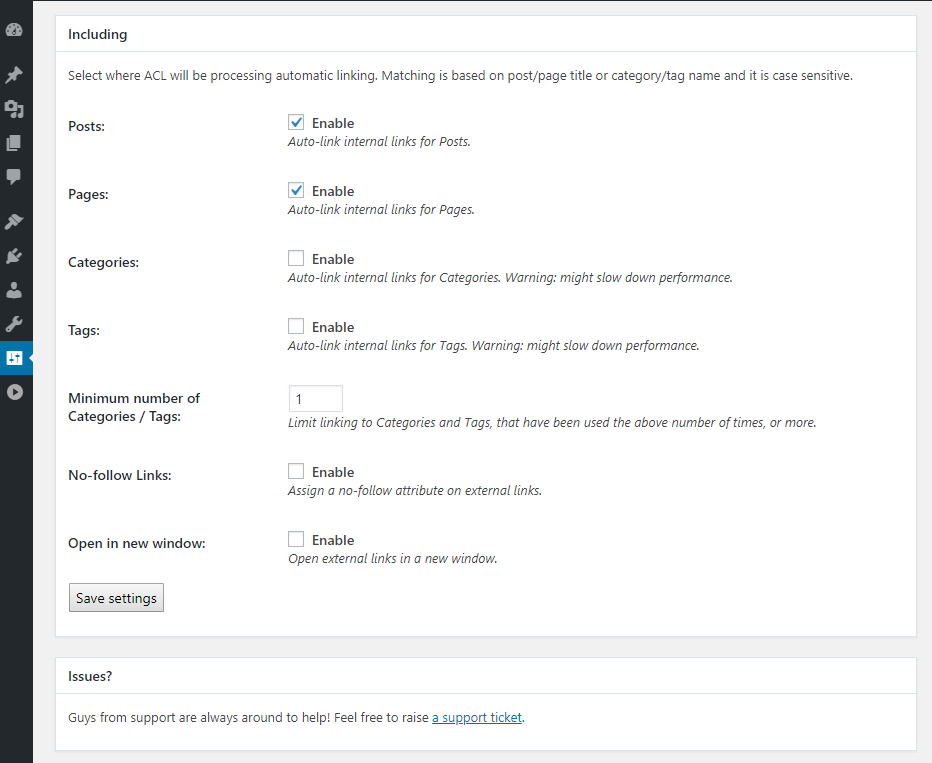The width and height of the screenshot is (932, 763).
Task: Open the support ticket link
Action: 477,718
